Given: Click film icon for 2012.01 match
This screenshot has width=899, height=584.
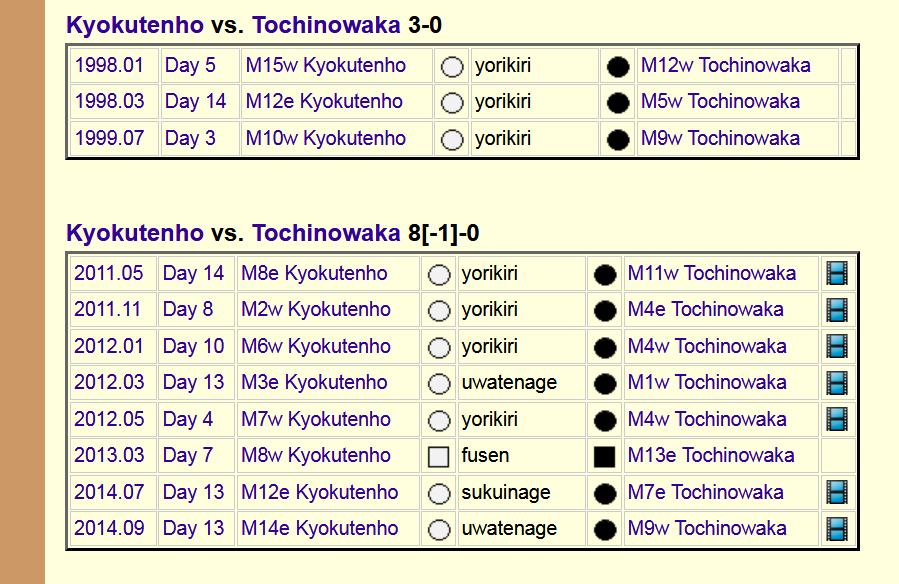Looking at the screenshot, I should click(836, 346).
